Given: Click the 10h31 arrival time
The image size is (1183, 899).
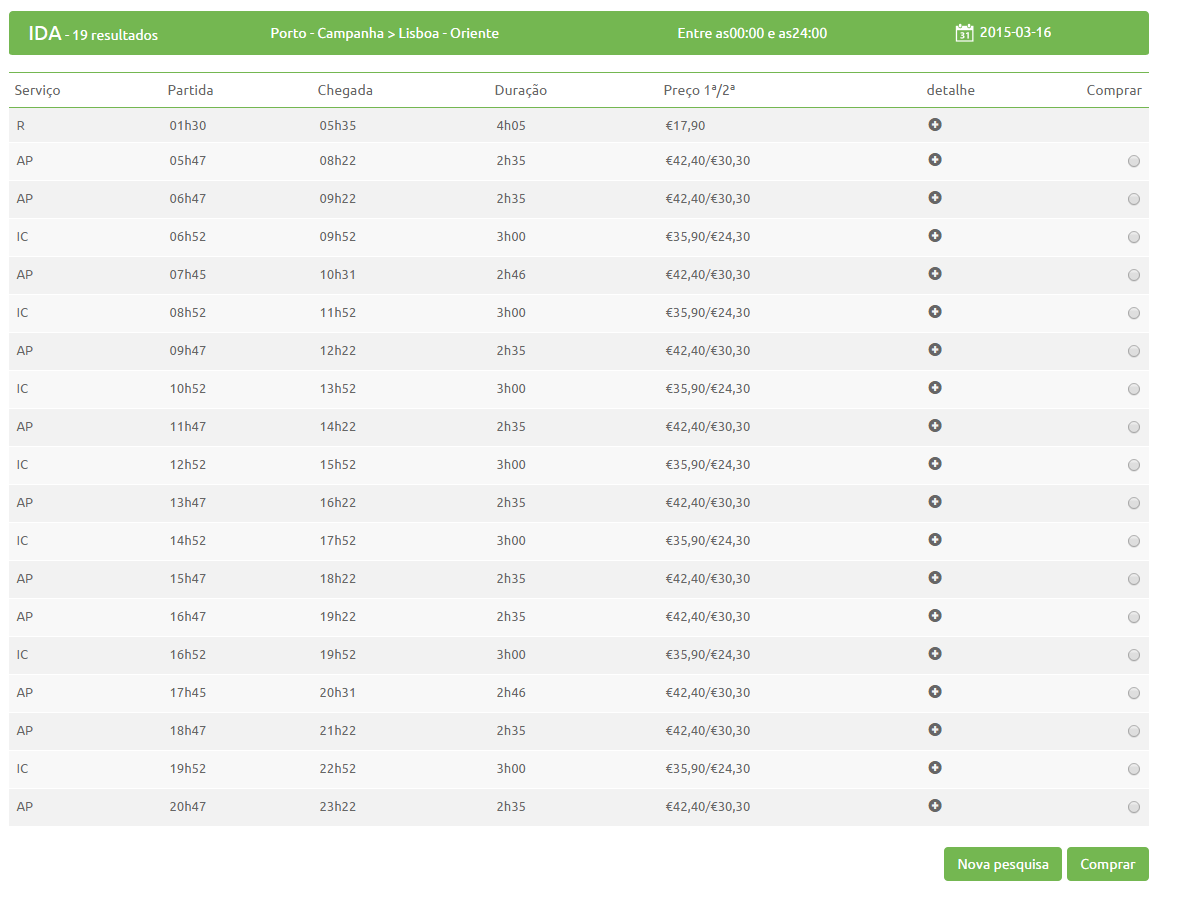Looking at the screenshot, I should point(337,275).
